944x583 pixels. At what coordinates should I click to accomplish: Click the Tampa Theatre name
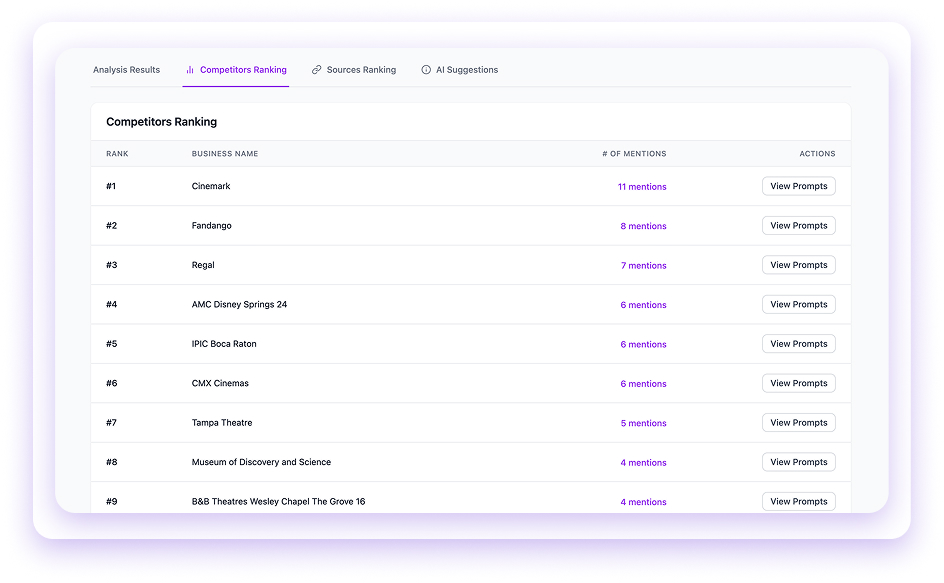pyautogui.click(x=222, y=423)
